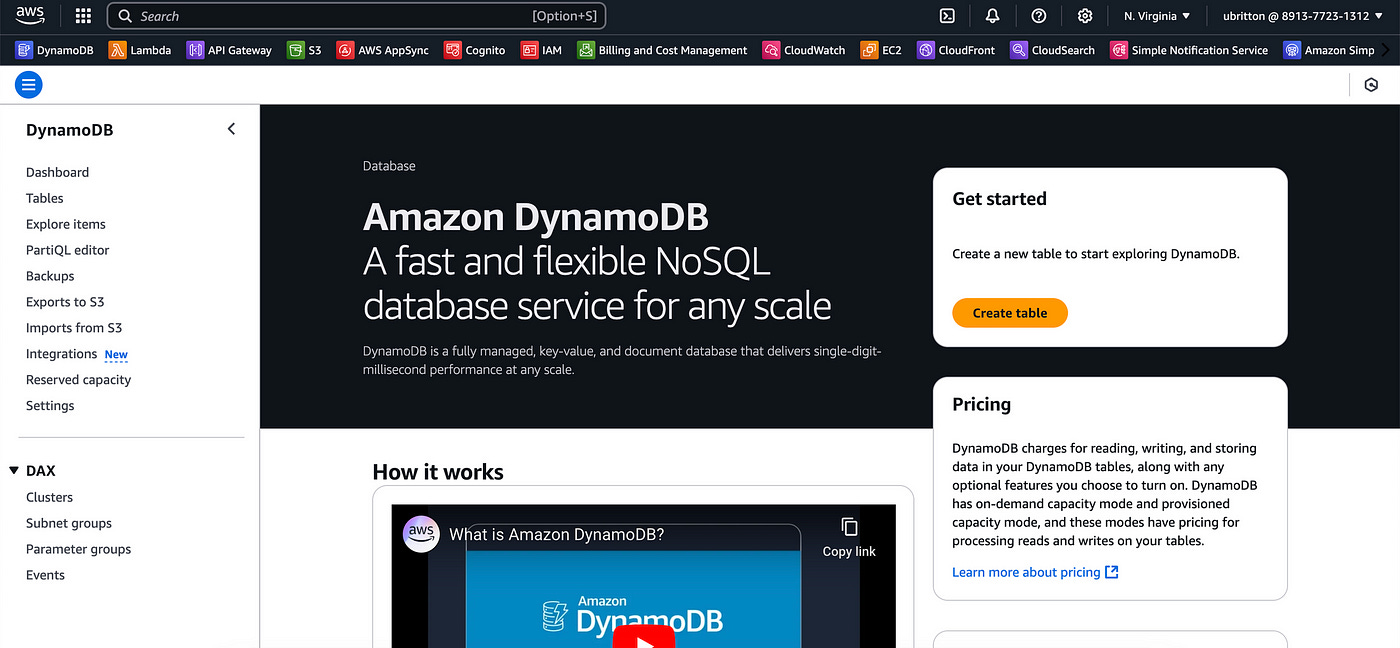Open the N. Virginia region selector
The width and height of the screenshot is (1400, 648).
click(x=1156, y=15)
